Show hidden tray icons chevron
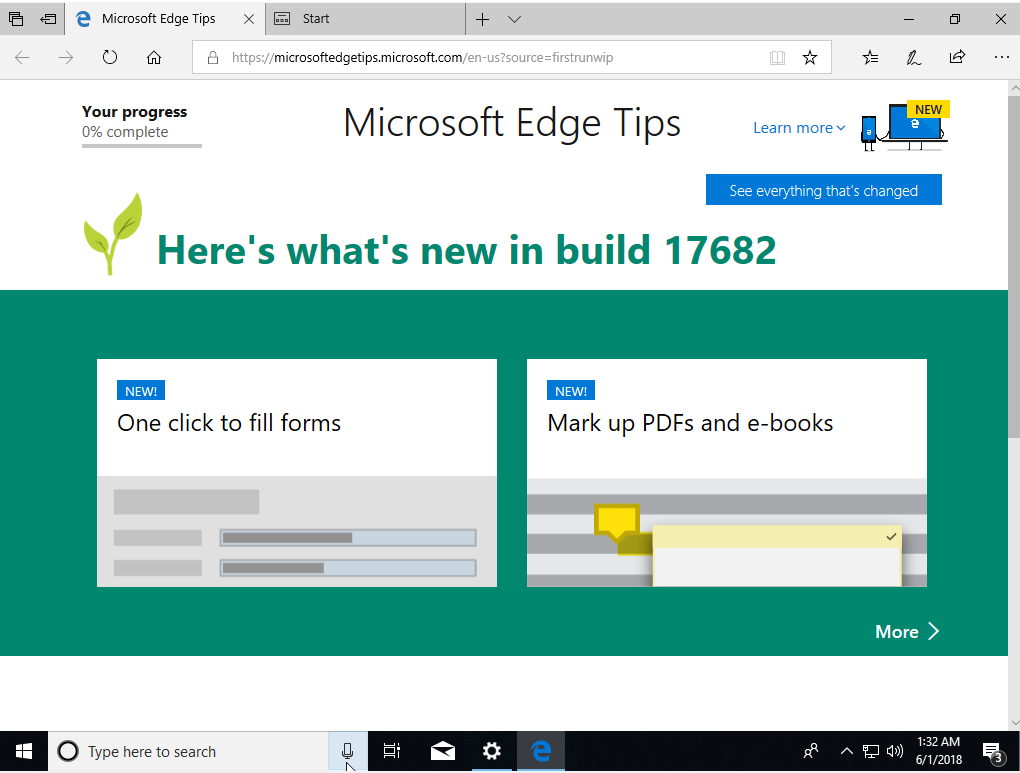The image size is (1020, 773). (846, 752)
